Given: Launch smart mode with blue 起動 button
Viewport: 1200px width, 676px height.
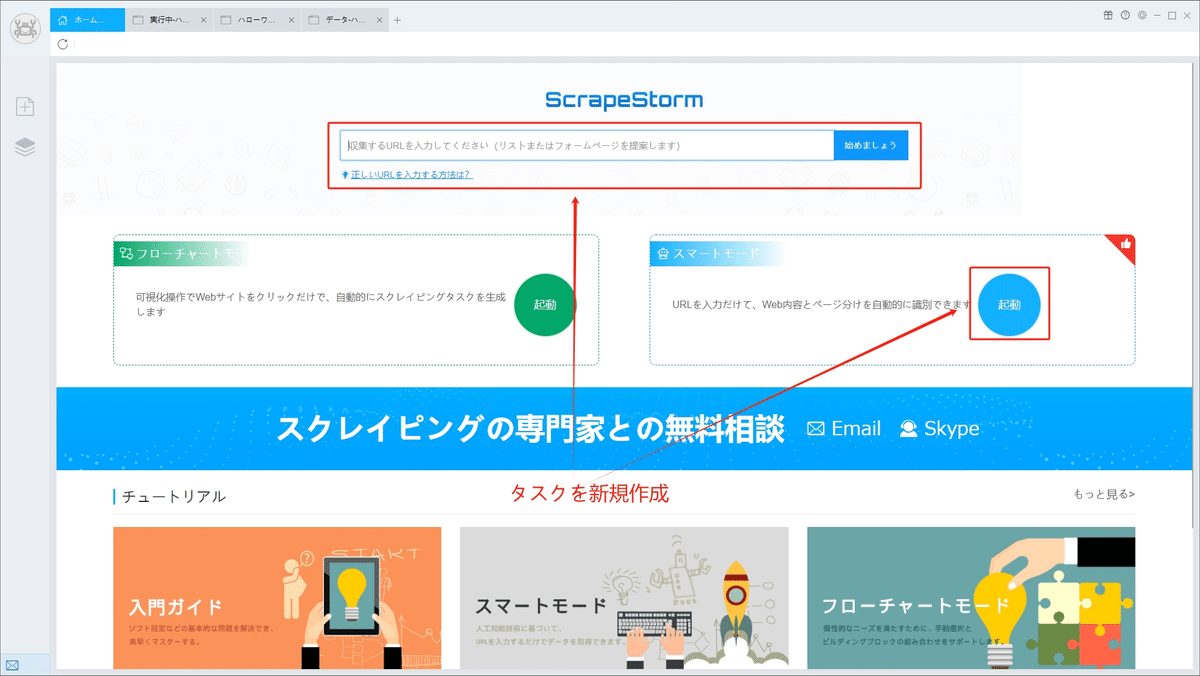Looking at the screenshot, I should (1009, 304).
